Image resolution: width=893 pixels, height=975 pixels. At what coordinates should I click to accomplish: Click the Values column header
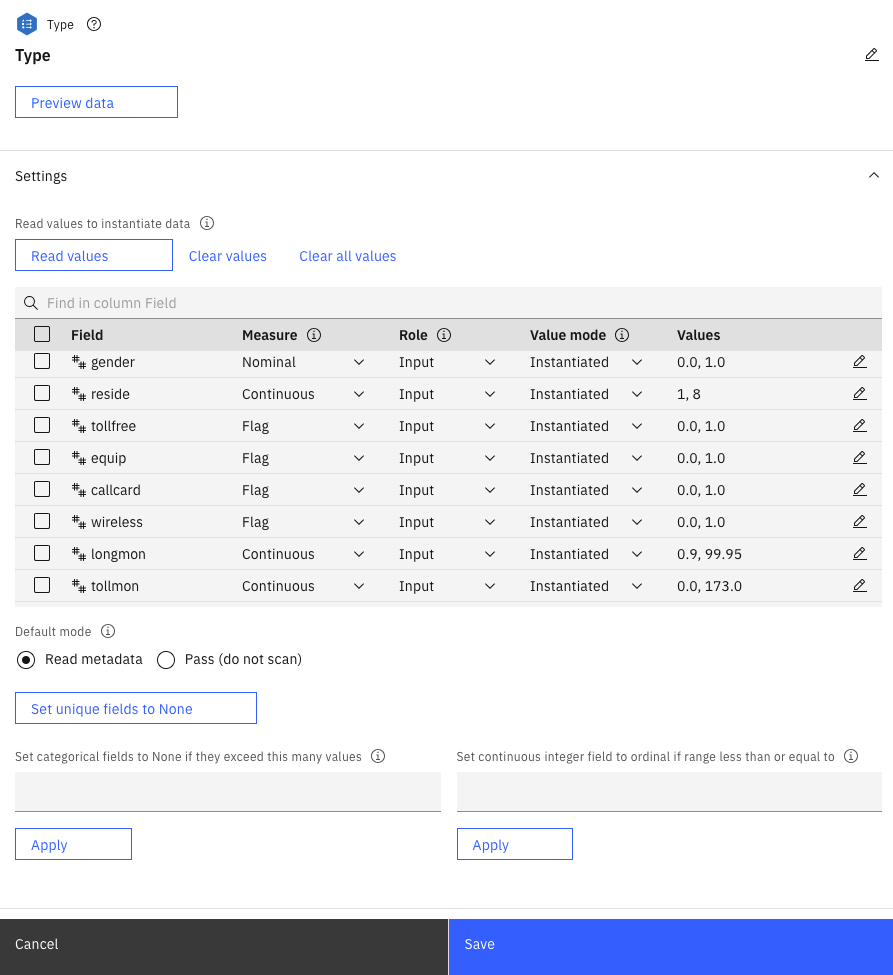coord(698,335)
